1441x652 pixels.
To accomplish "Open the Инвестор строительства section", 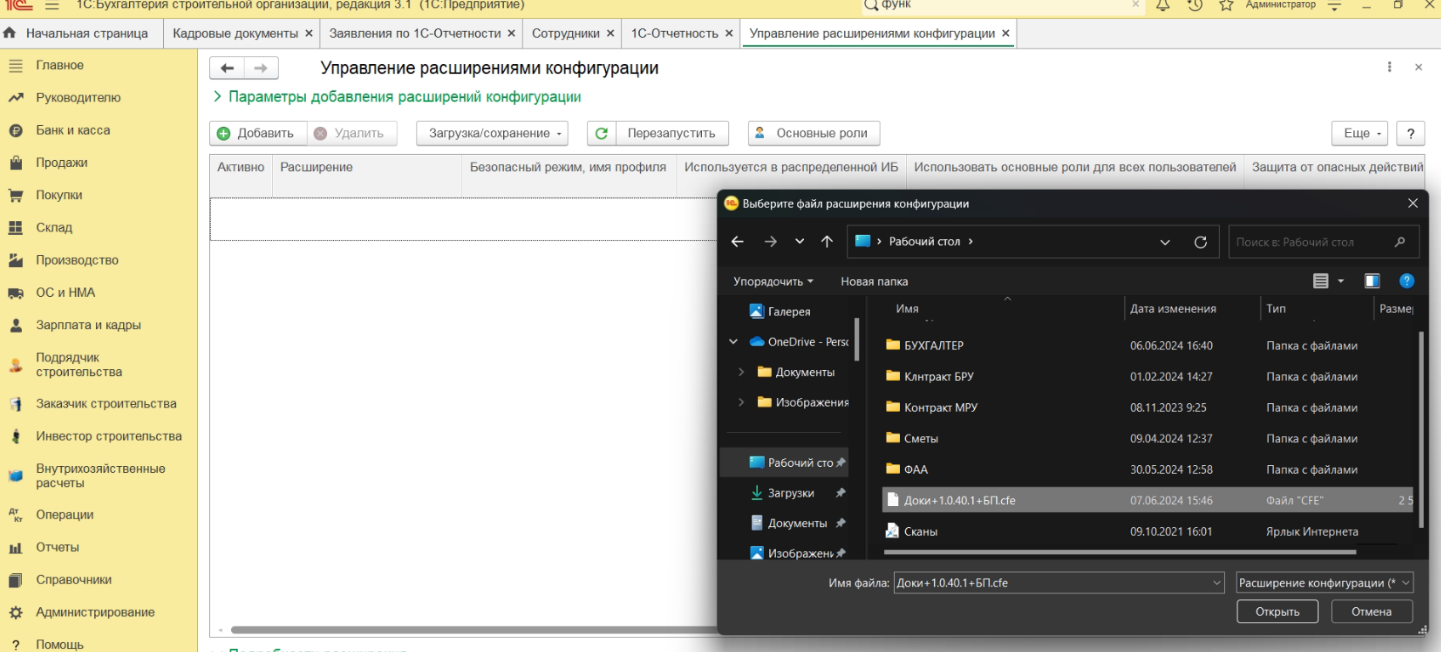I will (x=109, y=436).
